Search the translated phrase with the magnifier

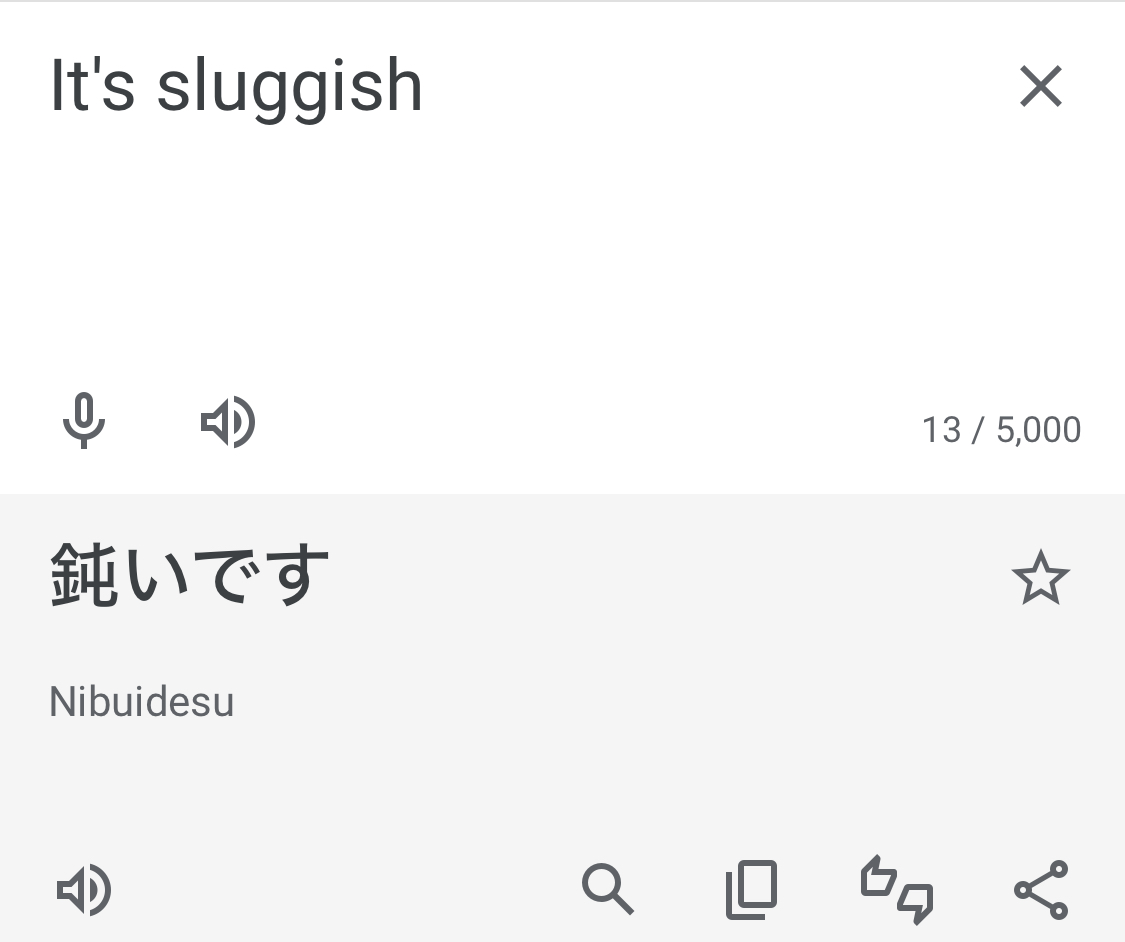click(607, 889)
